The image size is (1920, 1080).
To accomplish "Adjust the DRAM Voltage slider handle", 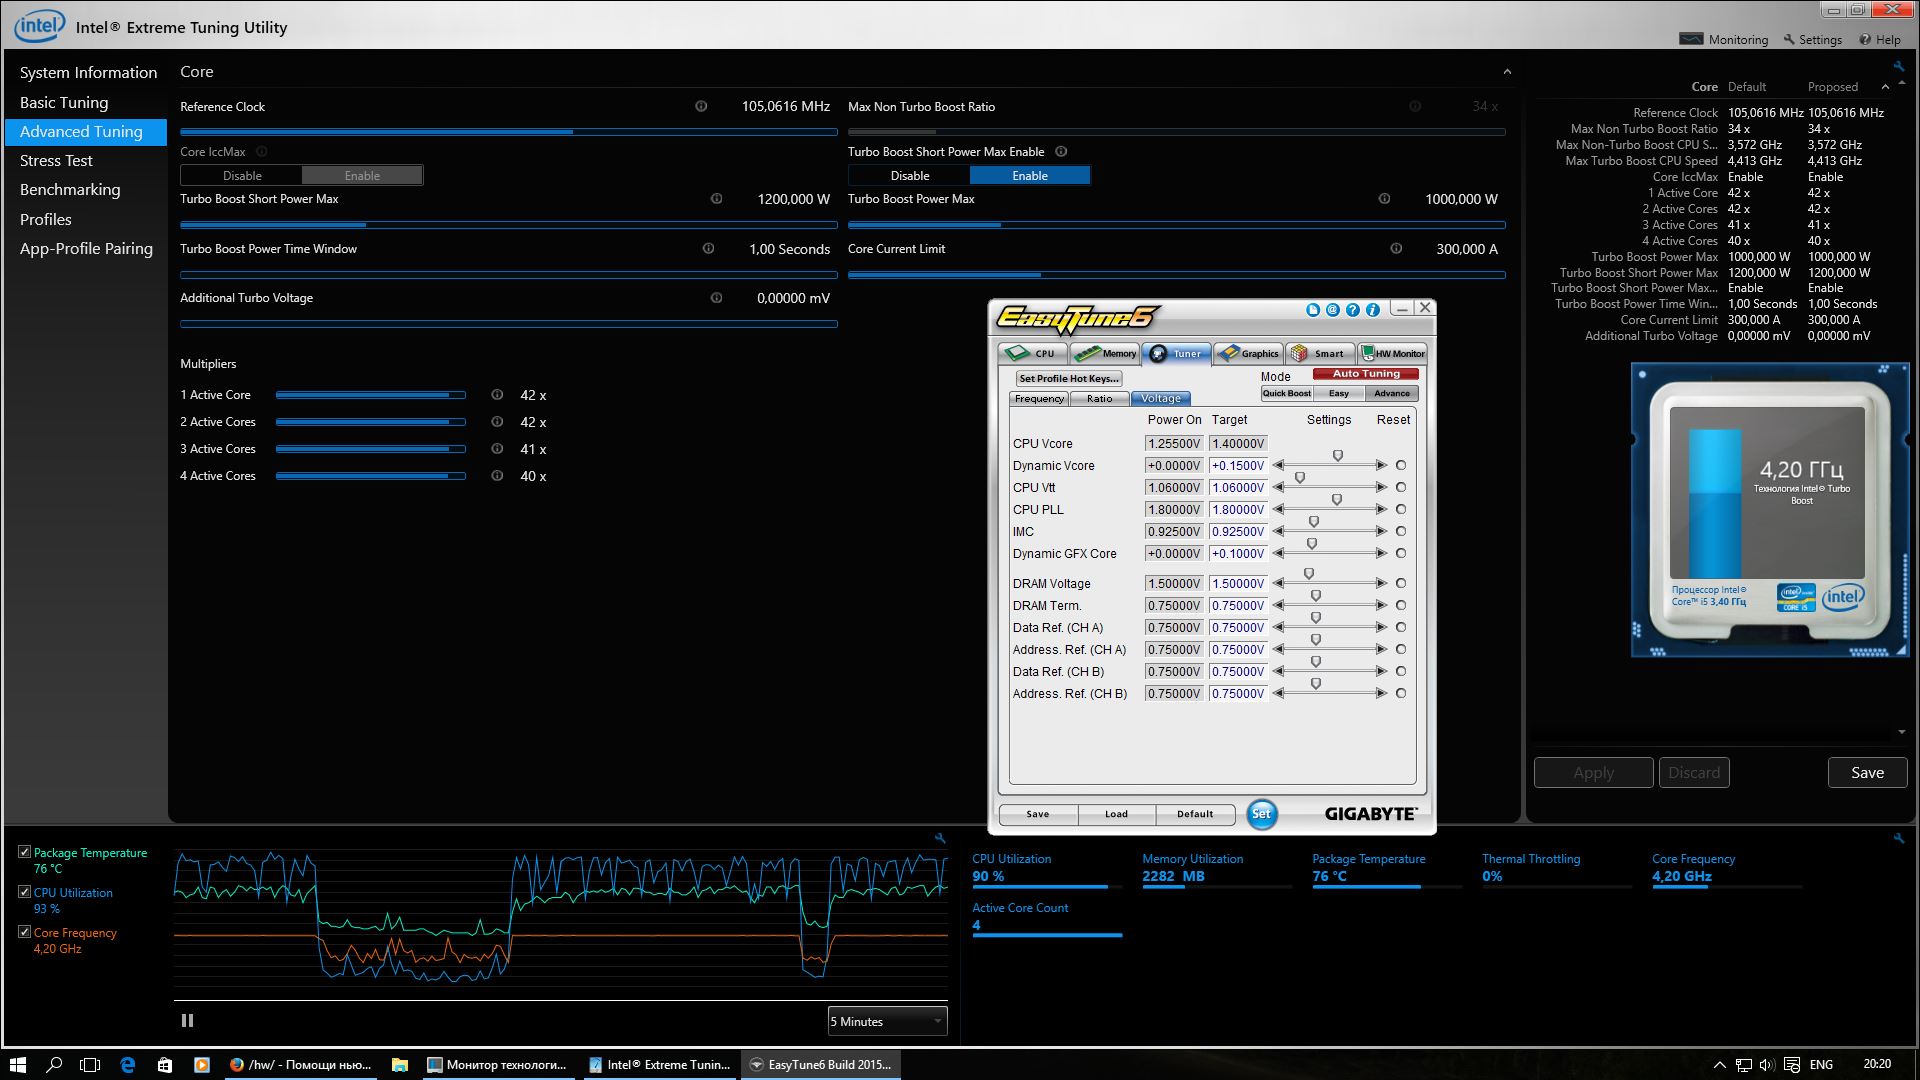I will point(1309,575).
